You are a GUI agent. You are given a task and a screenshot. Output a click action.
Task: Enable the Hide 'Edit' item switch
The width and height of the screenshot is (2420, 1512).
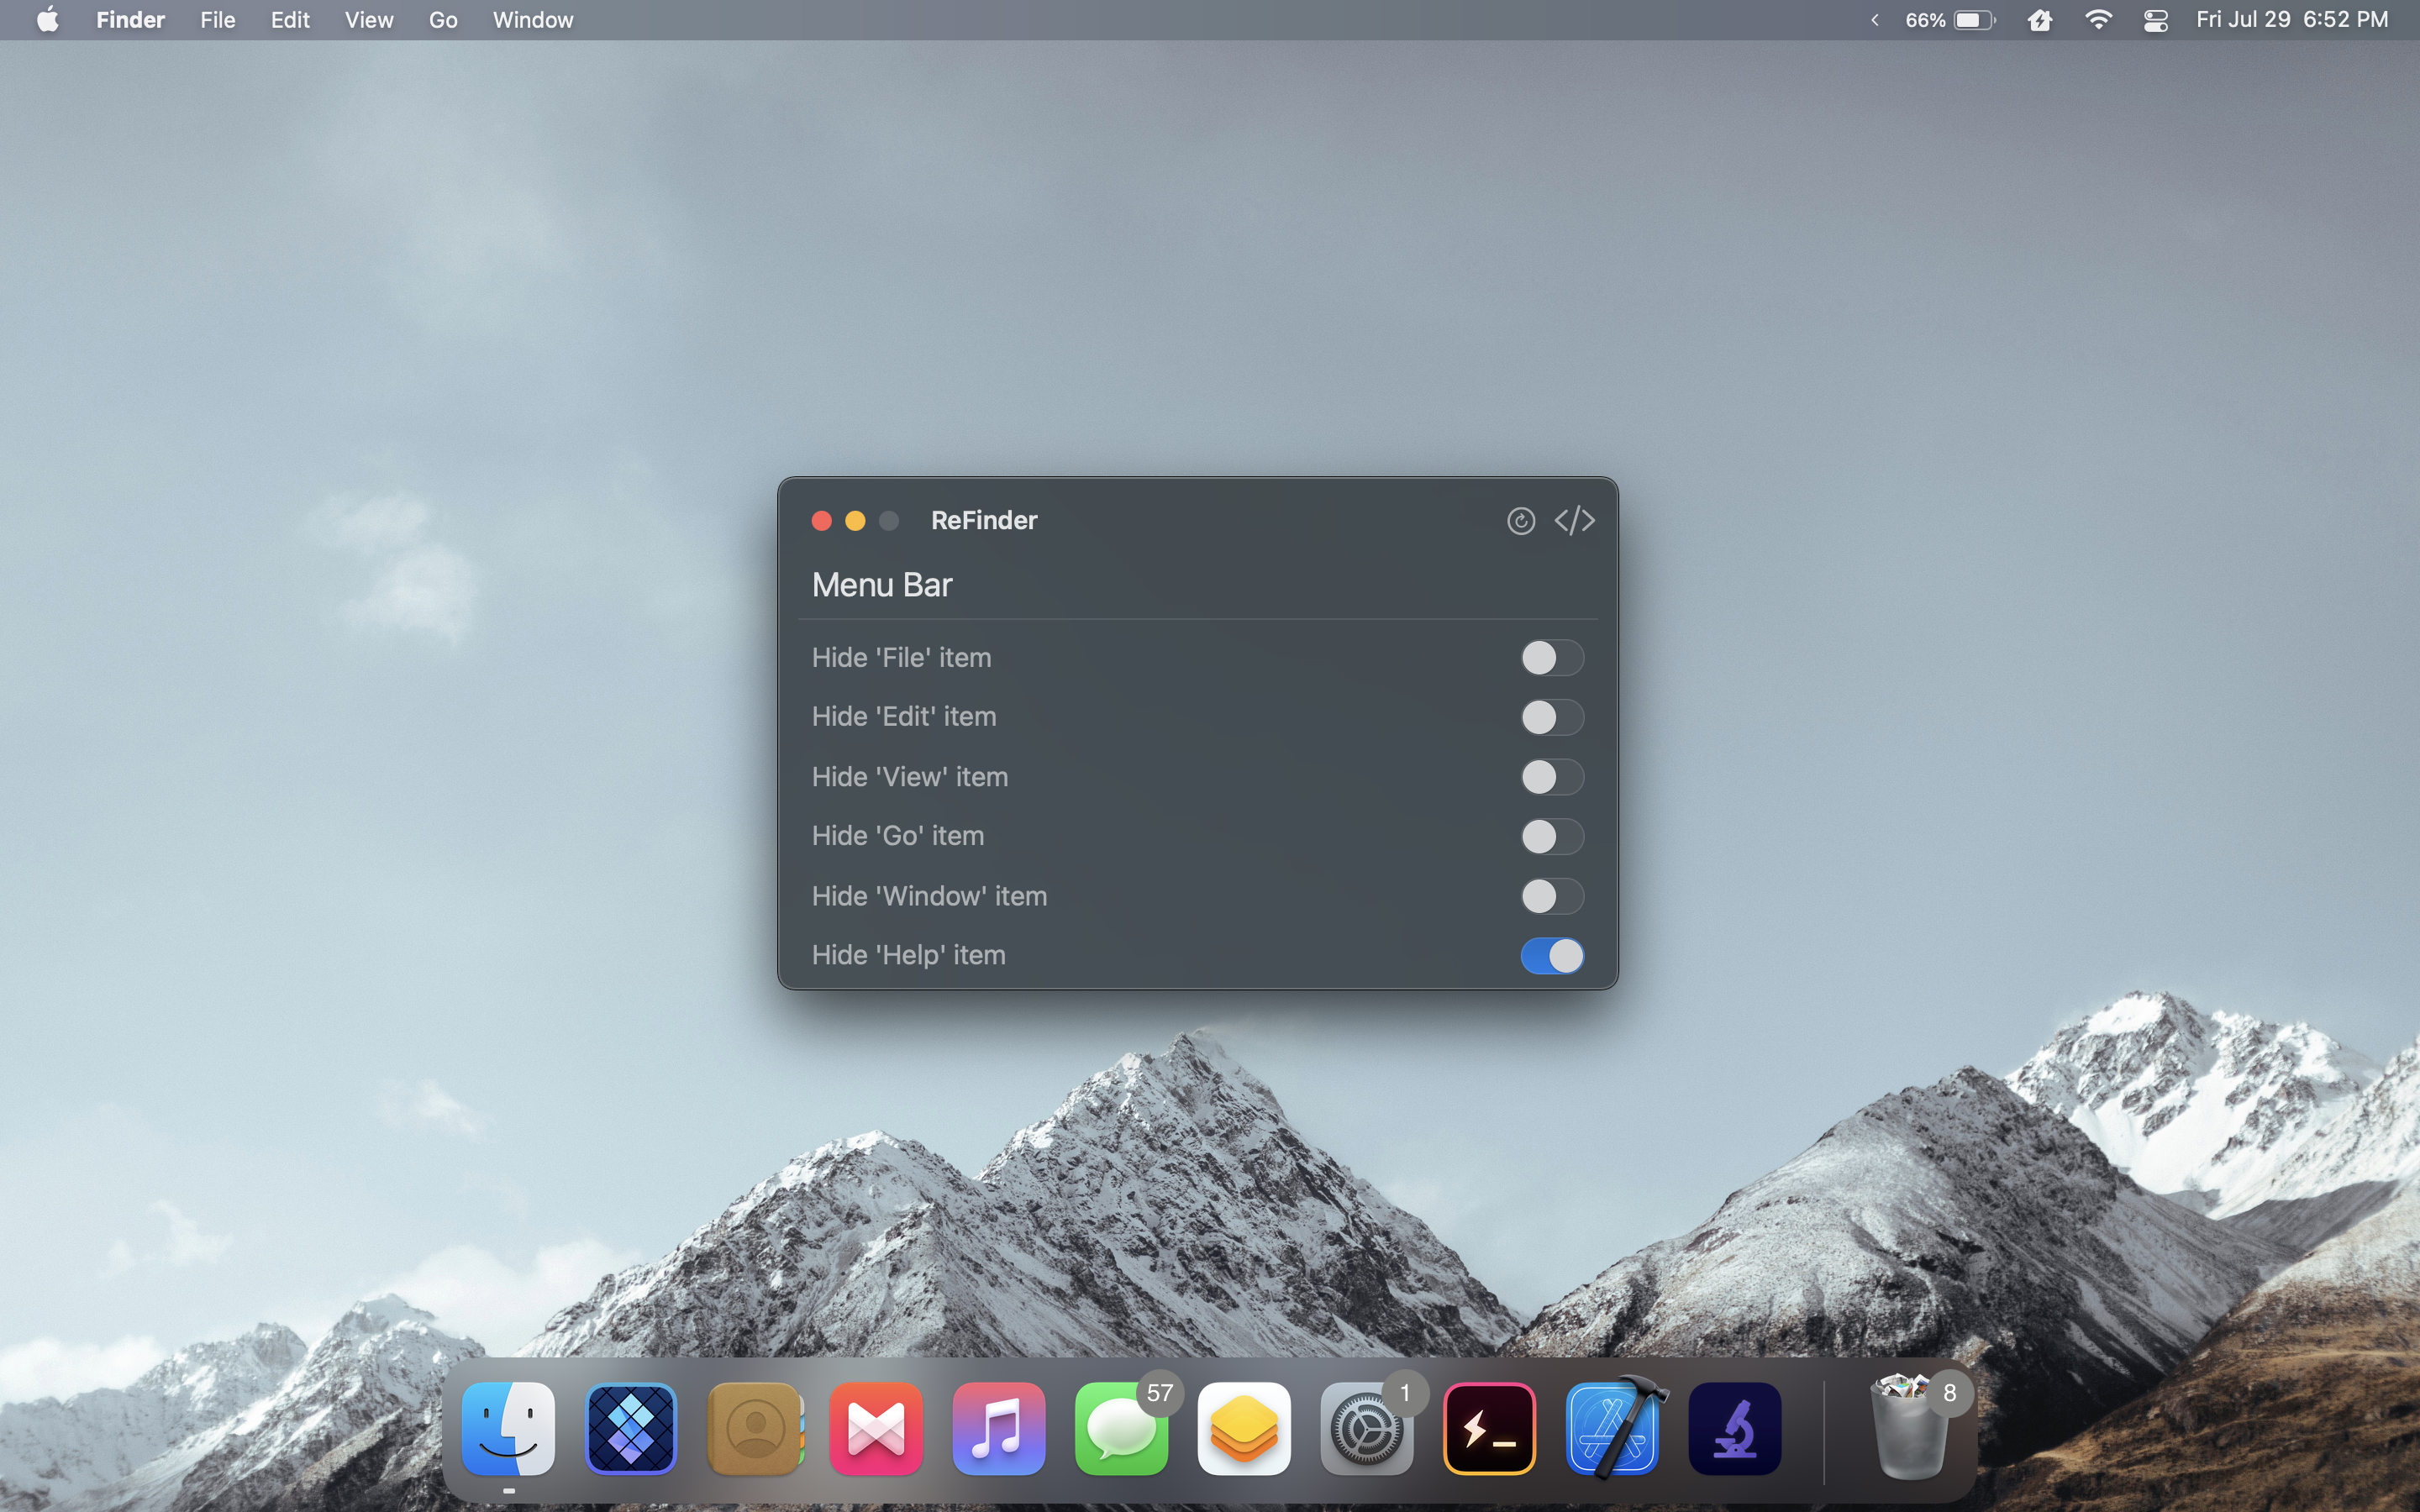[1551, 717]
